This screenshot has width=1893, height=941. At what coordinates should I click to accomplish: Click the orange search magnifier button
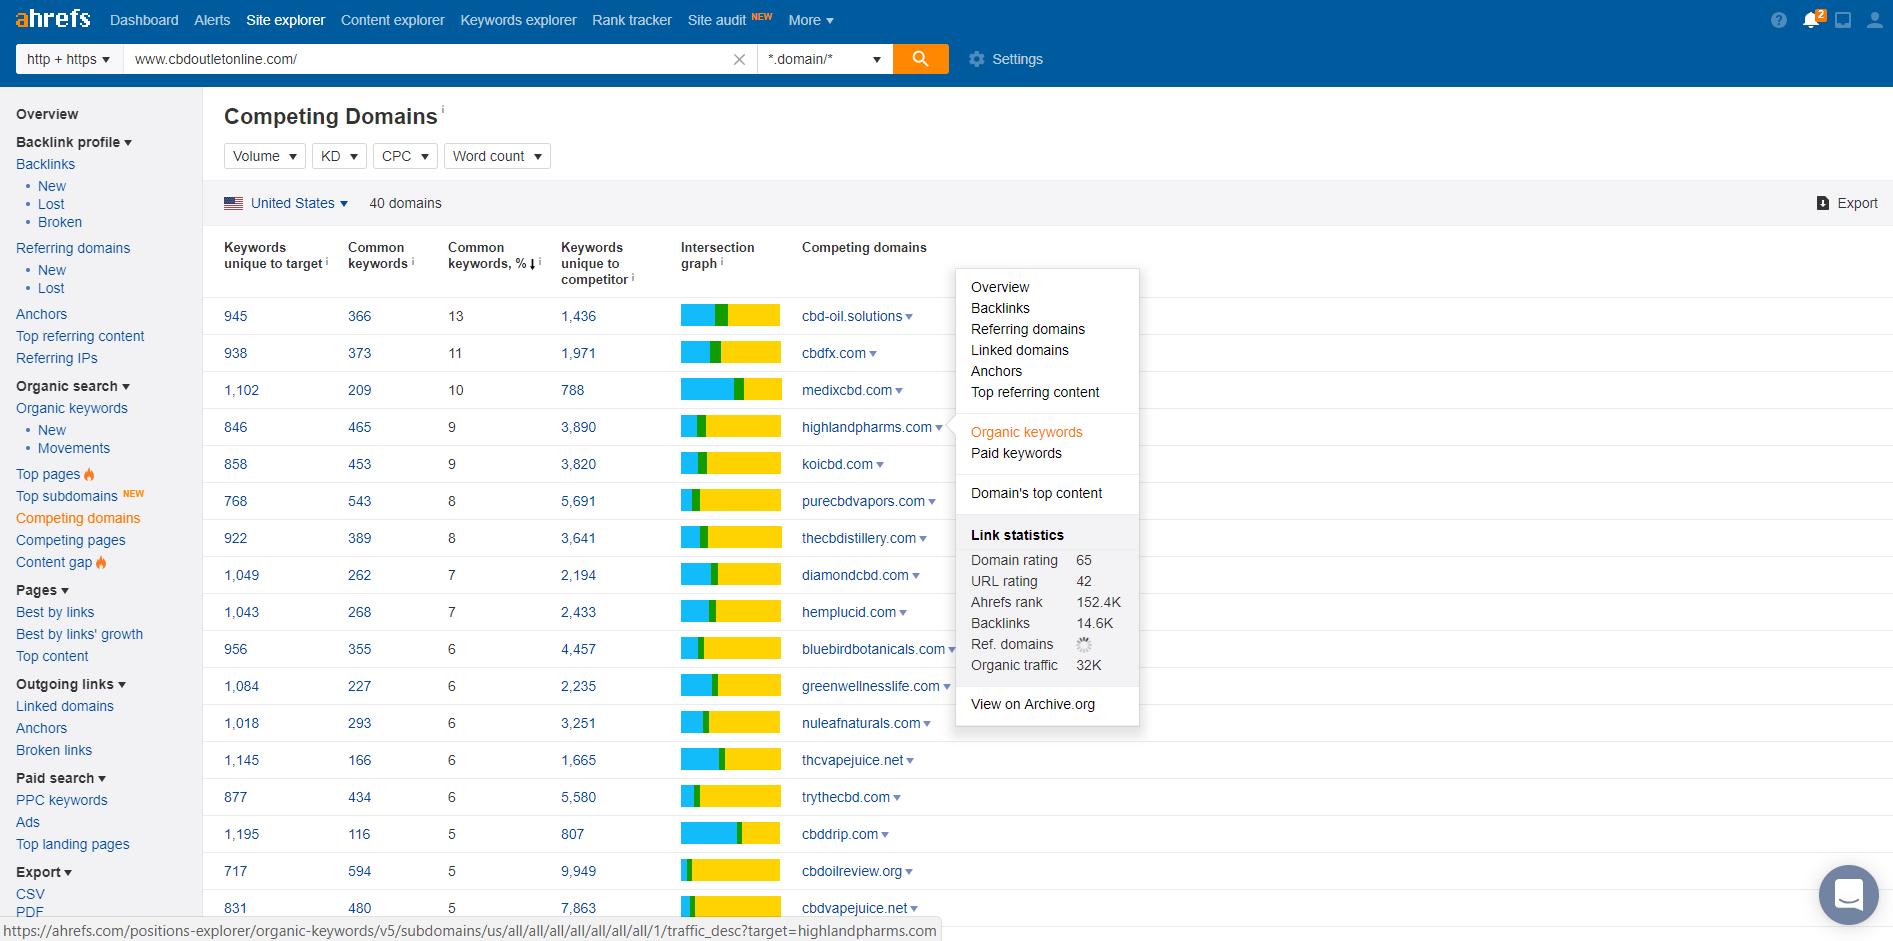coord(921,59)
